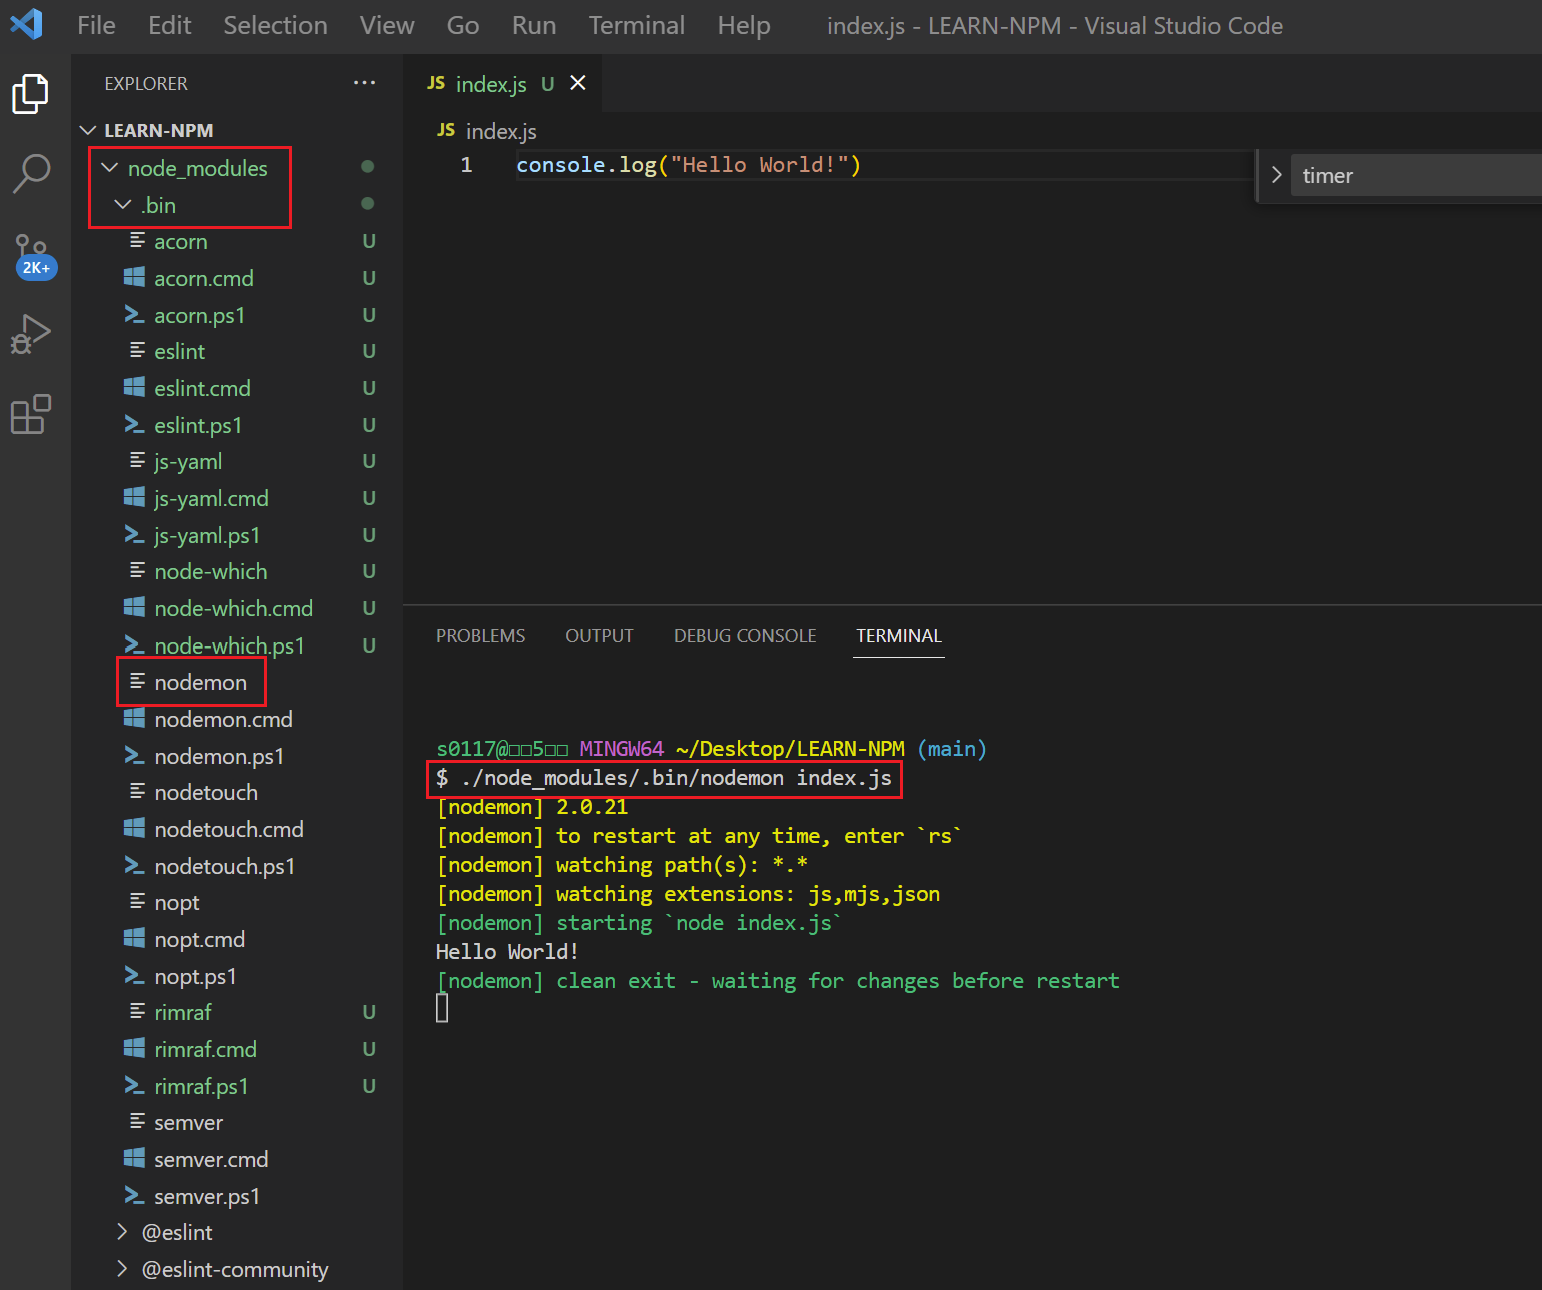
Task: Open the Edit menu
Action: (x=169, y=25)
